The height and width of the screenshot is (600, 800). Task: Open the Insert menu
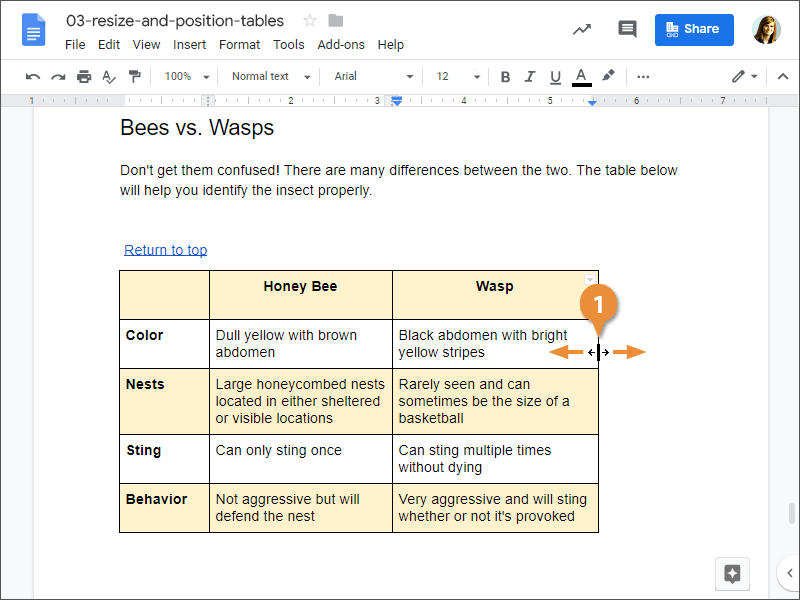click(190, 44)
